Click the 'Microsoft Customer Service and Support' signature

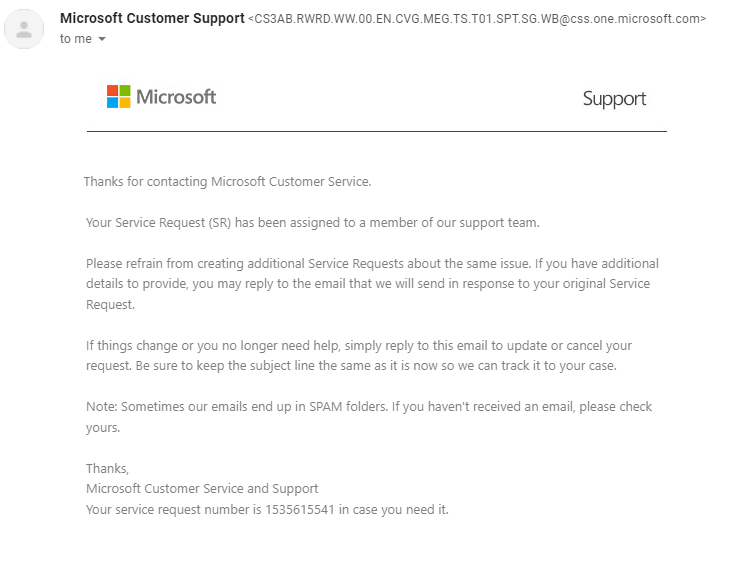pos(202,489)
